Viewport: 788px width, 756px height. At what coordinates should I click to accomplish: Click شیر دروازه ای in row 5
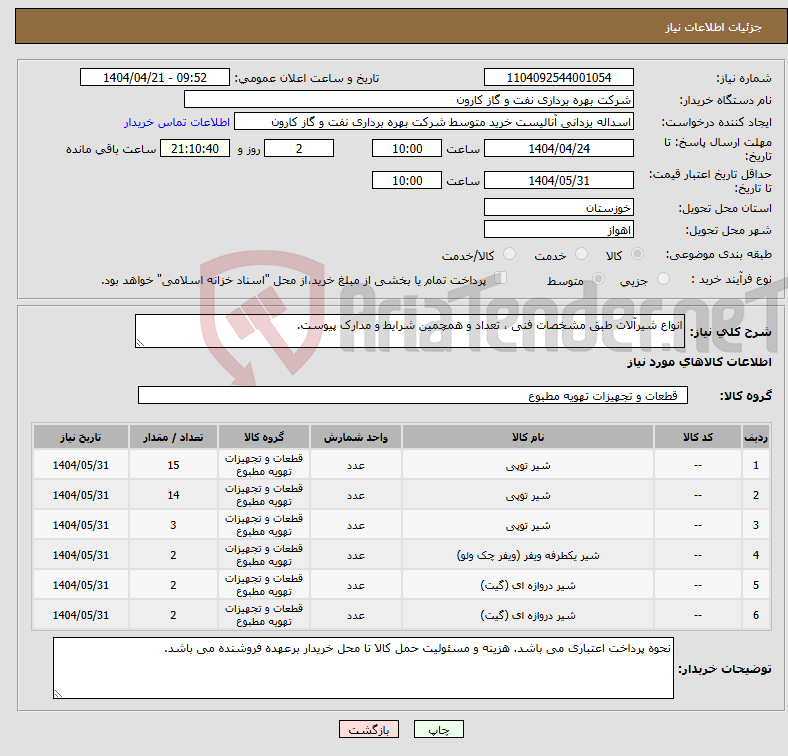pyautogui.click(x=528, y=585)
